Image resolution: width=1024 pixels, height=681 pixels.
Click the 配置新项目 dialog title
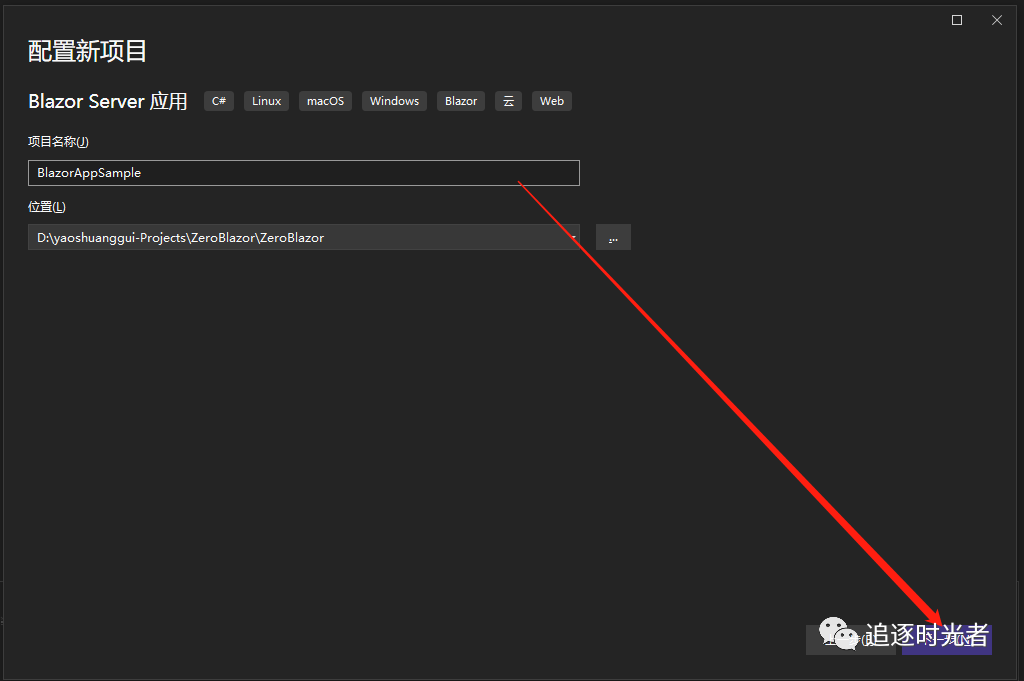(x=87, y=52)
